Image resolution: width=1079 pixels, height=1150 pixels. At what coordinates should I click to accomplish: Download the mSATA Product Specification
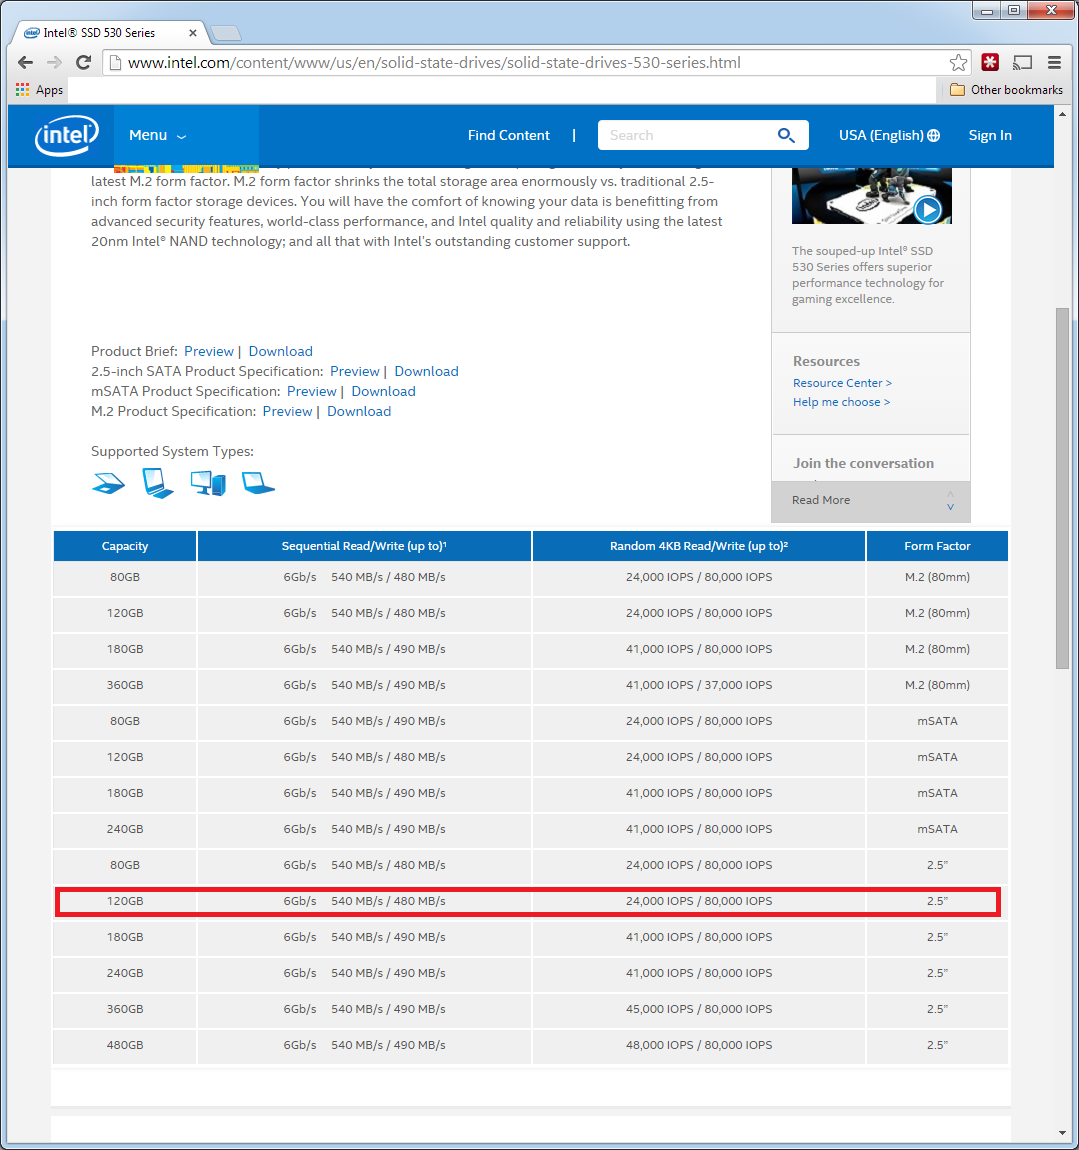click(x=384, y=392)
